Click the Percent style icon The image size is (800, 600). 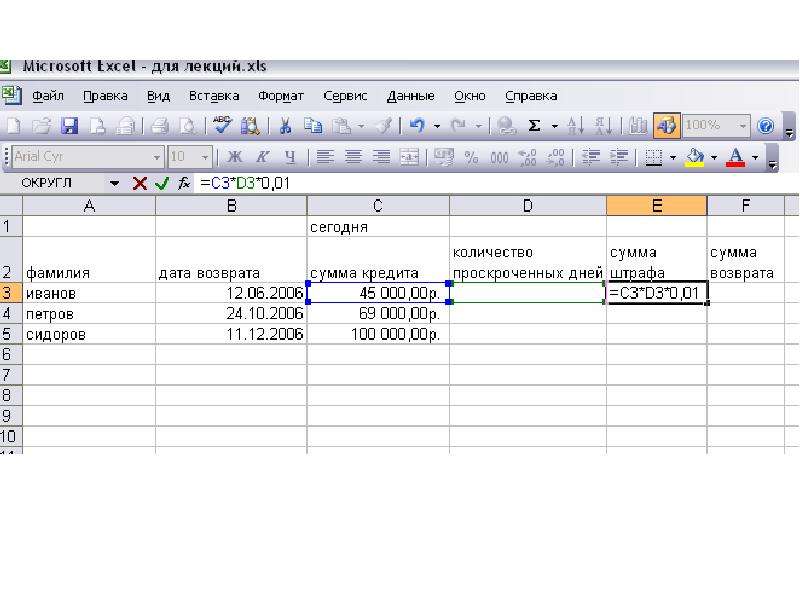coord(471,157)
